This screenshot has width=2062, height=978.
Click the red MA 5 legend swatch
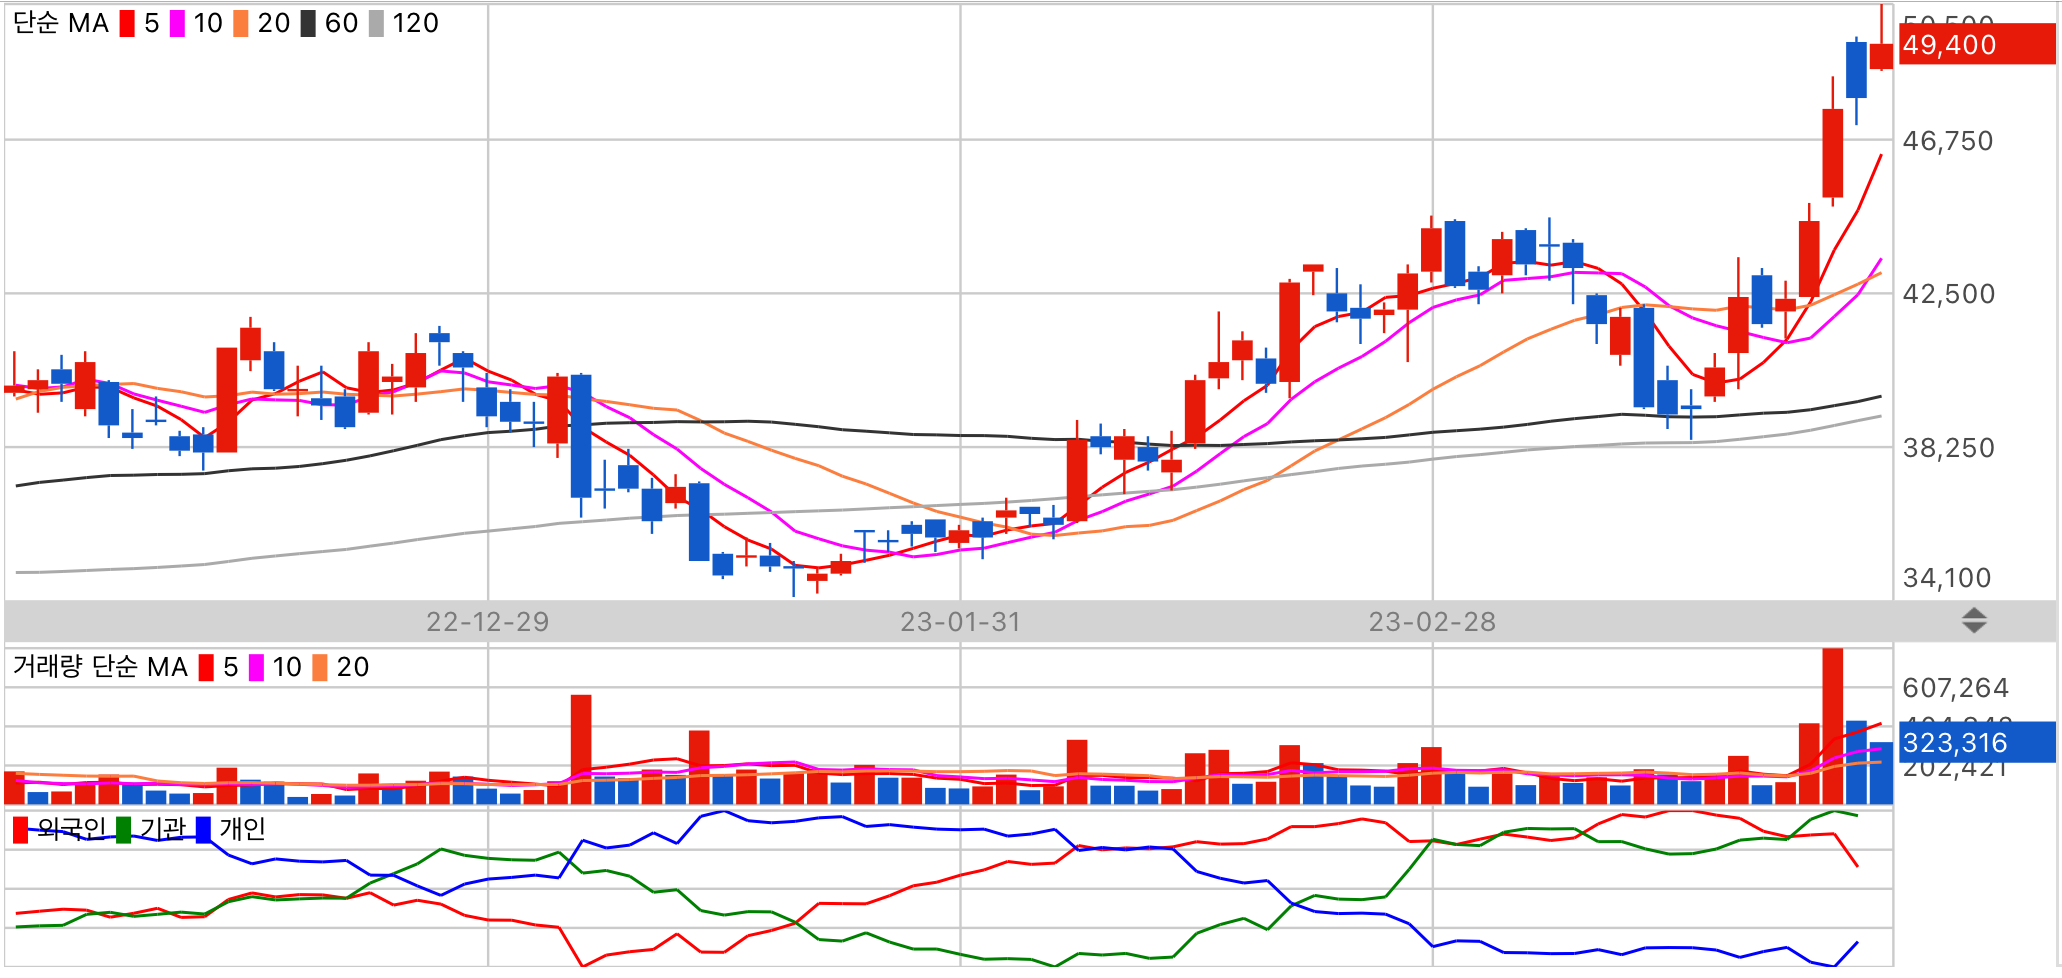click(x=127, y=23)
